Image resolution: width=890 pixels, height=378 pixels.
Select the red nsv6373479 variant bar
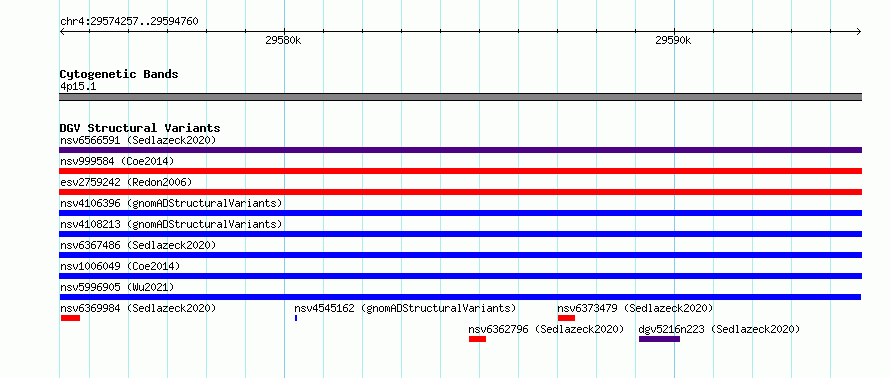coord(566,318)
